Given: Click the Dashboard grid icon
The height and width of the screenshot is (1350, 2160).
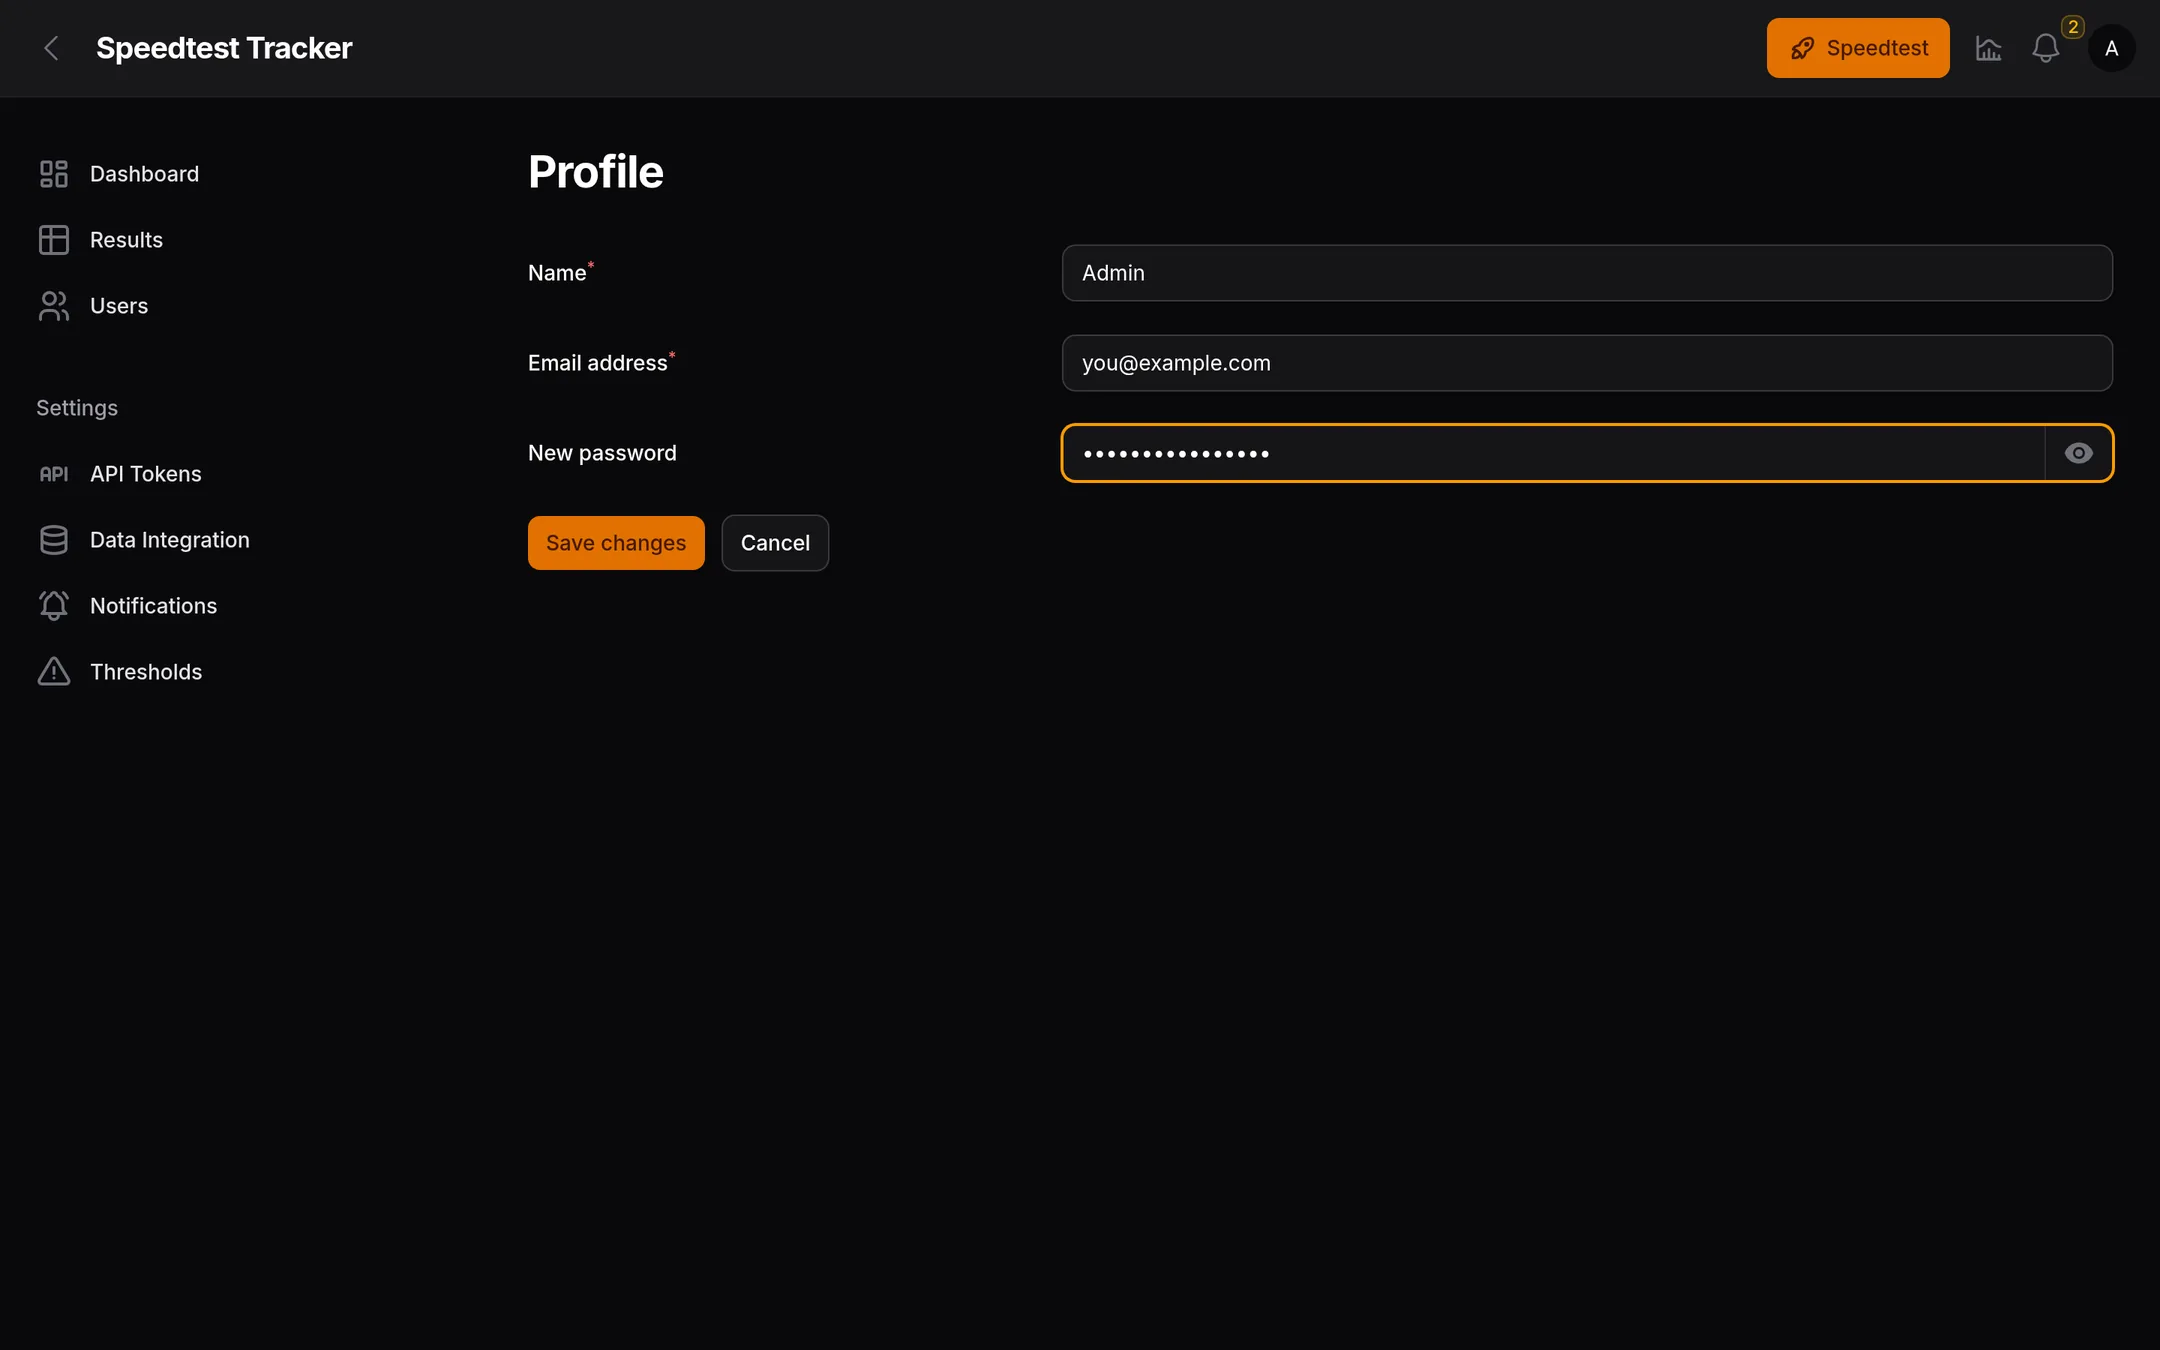Looking at the screenshot, I should click(x=54, y=174).
